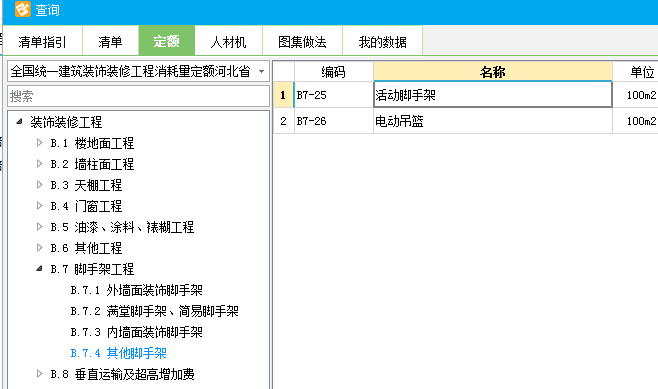Click the B7-26 code cell
Viewport: 658px width, 389px height.
[334, 121]
